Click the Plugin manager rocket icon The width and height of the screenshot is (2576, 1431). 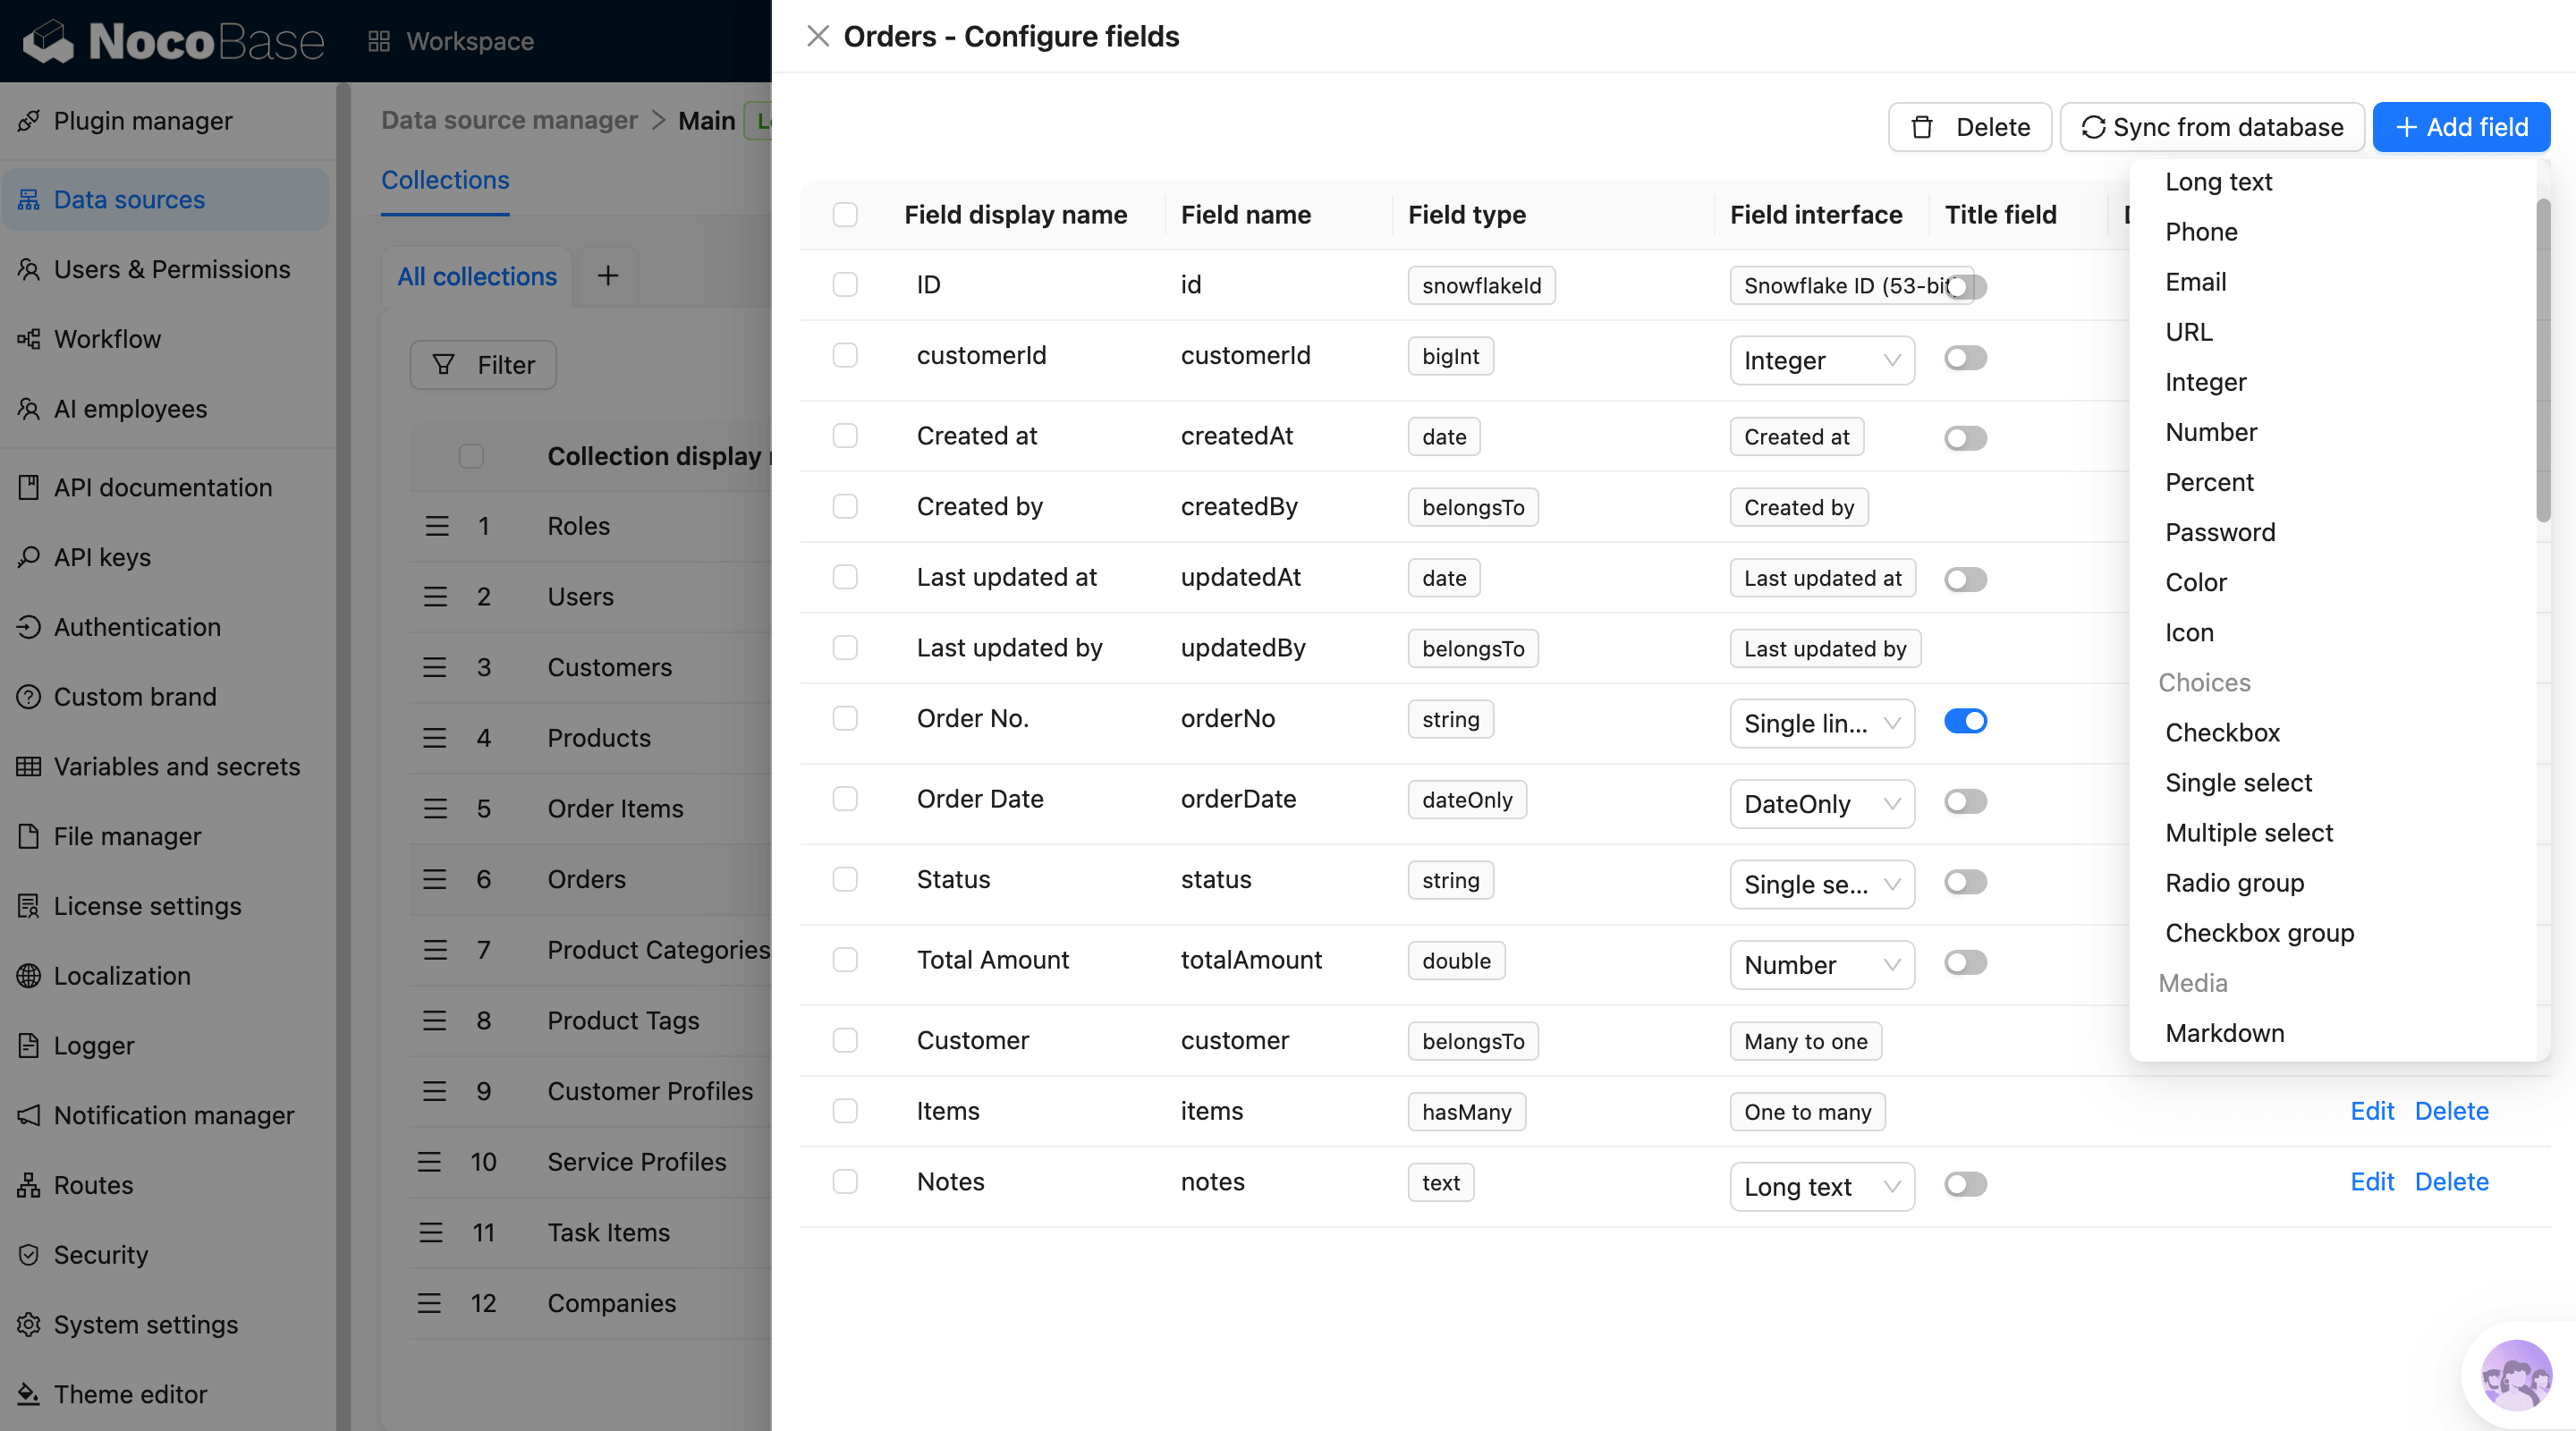pyautogui.click(x=29, y=121)
